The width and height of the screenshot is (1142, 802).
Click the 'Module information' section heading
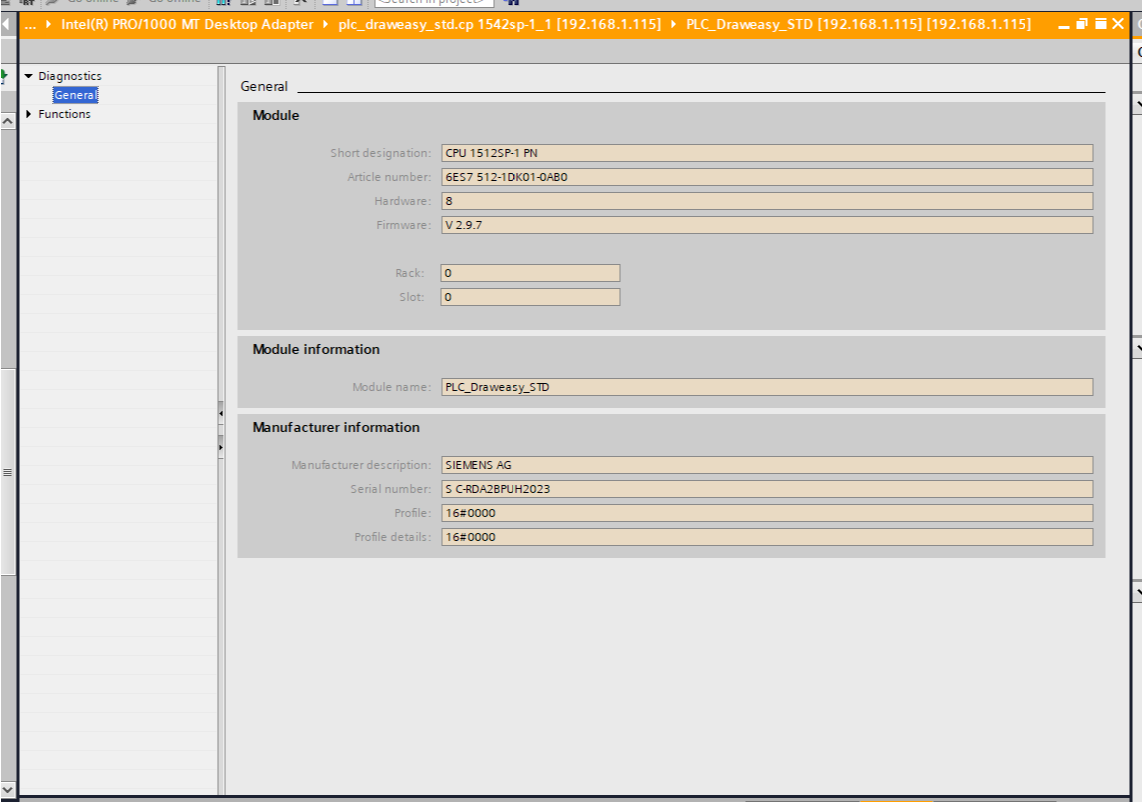tap(316, 349)
